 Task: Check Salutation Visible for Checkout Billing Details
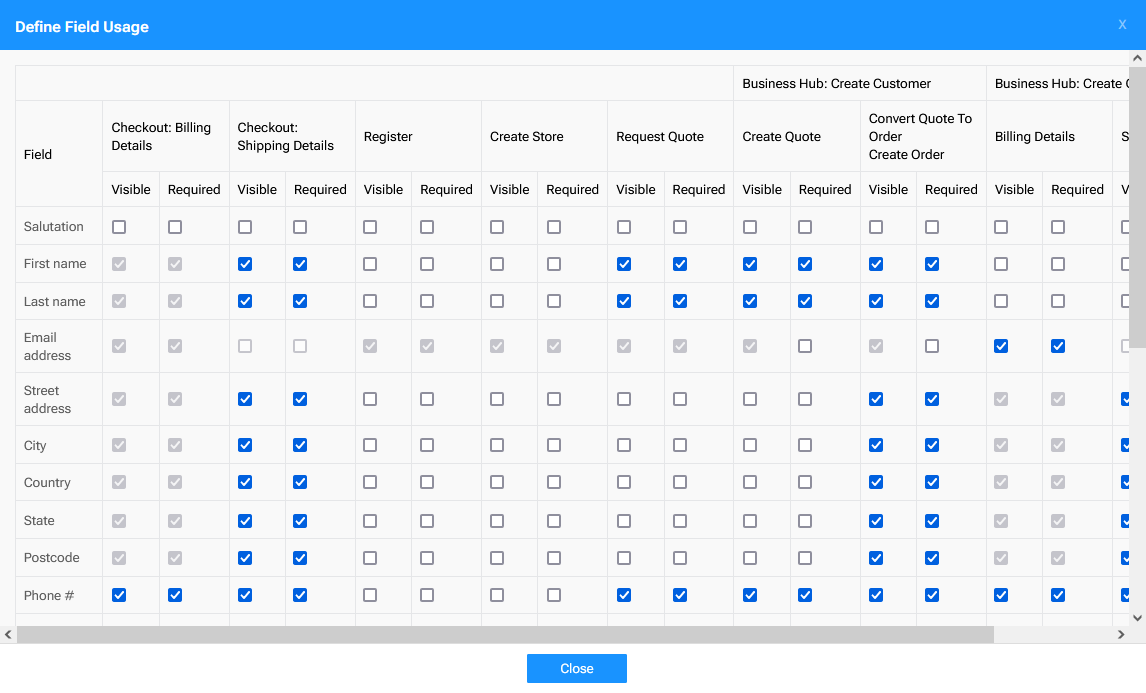119,227
